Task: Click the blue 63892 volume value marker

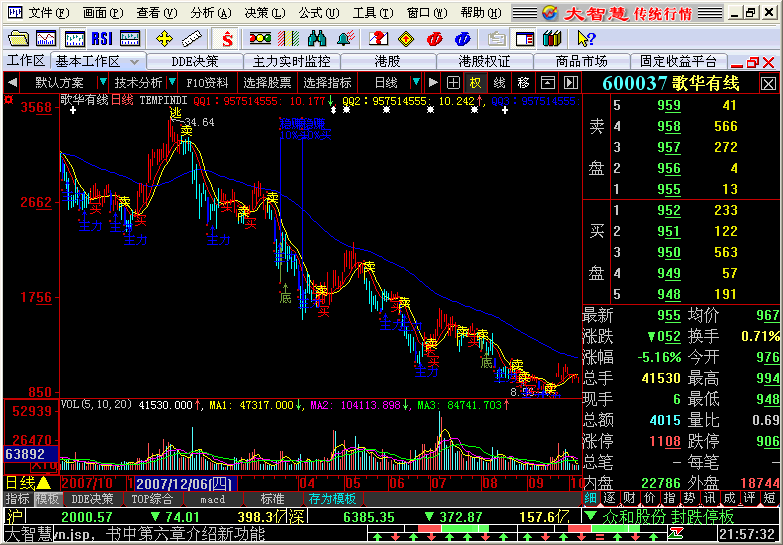Action: click(x=31, y=455)
